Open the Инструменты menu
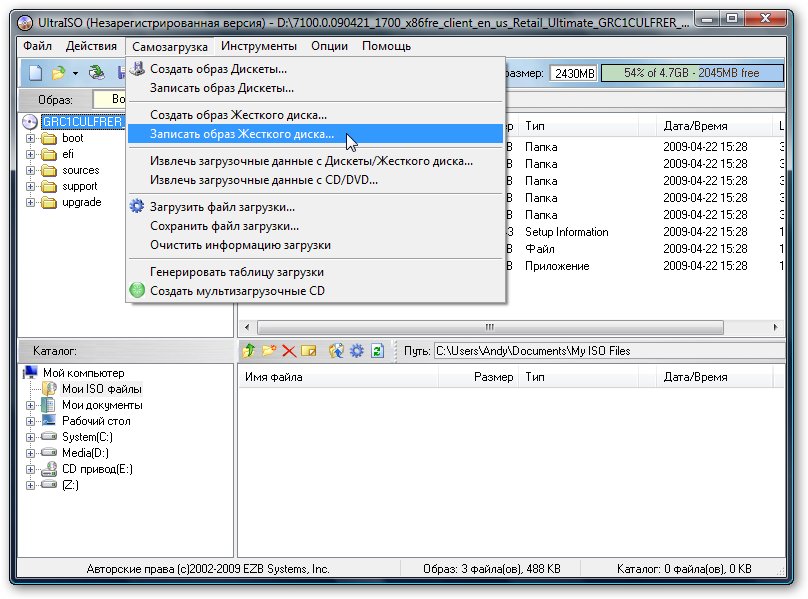 259,46
